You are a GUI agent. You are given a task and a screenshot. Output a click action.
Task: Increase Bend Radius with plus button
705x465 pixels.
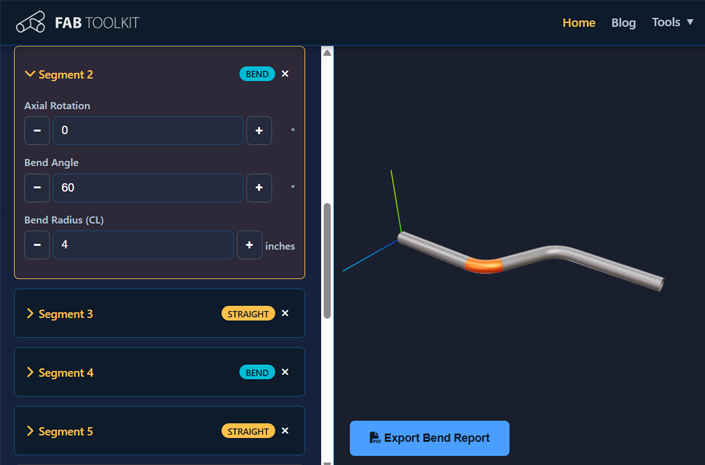click(x=250, y=245)
